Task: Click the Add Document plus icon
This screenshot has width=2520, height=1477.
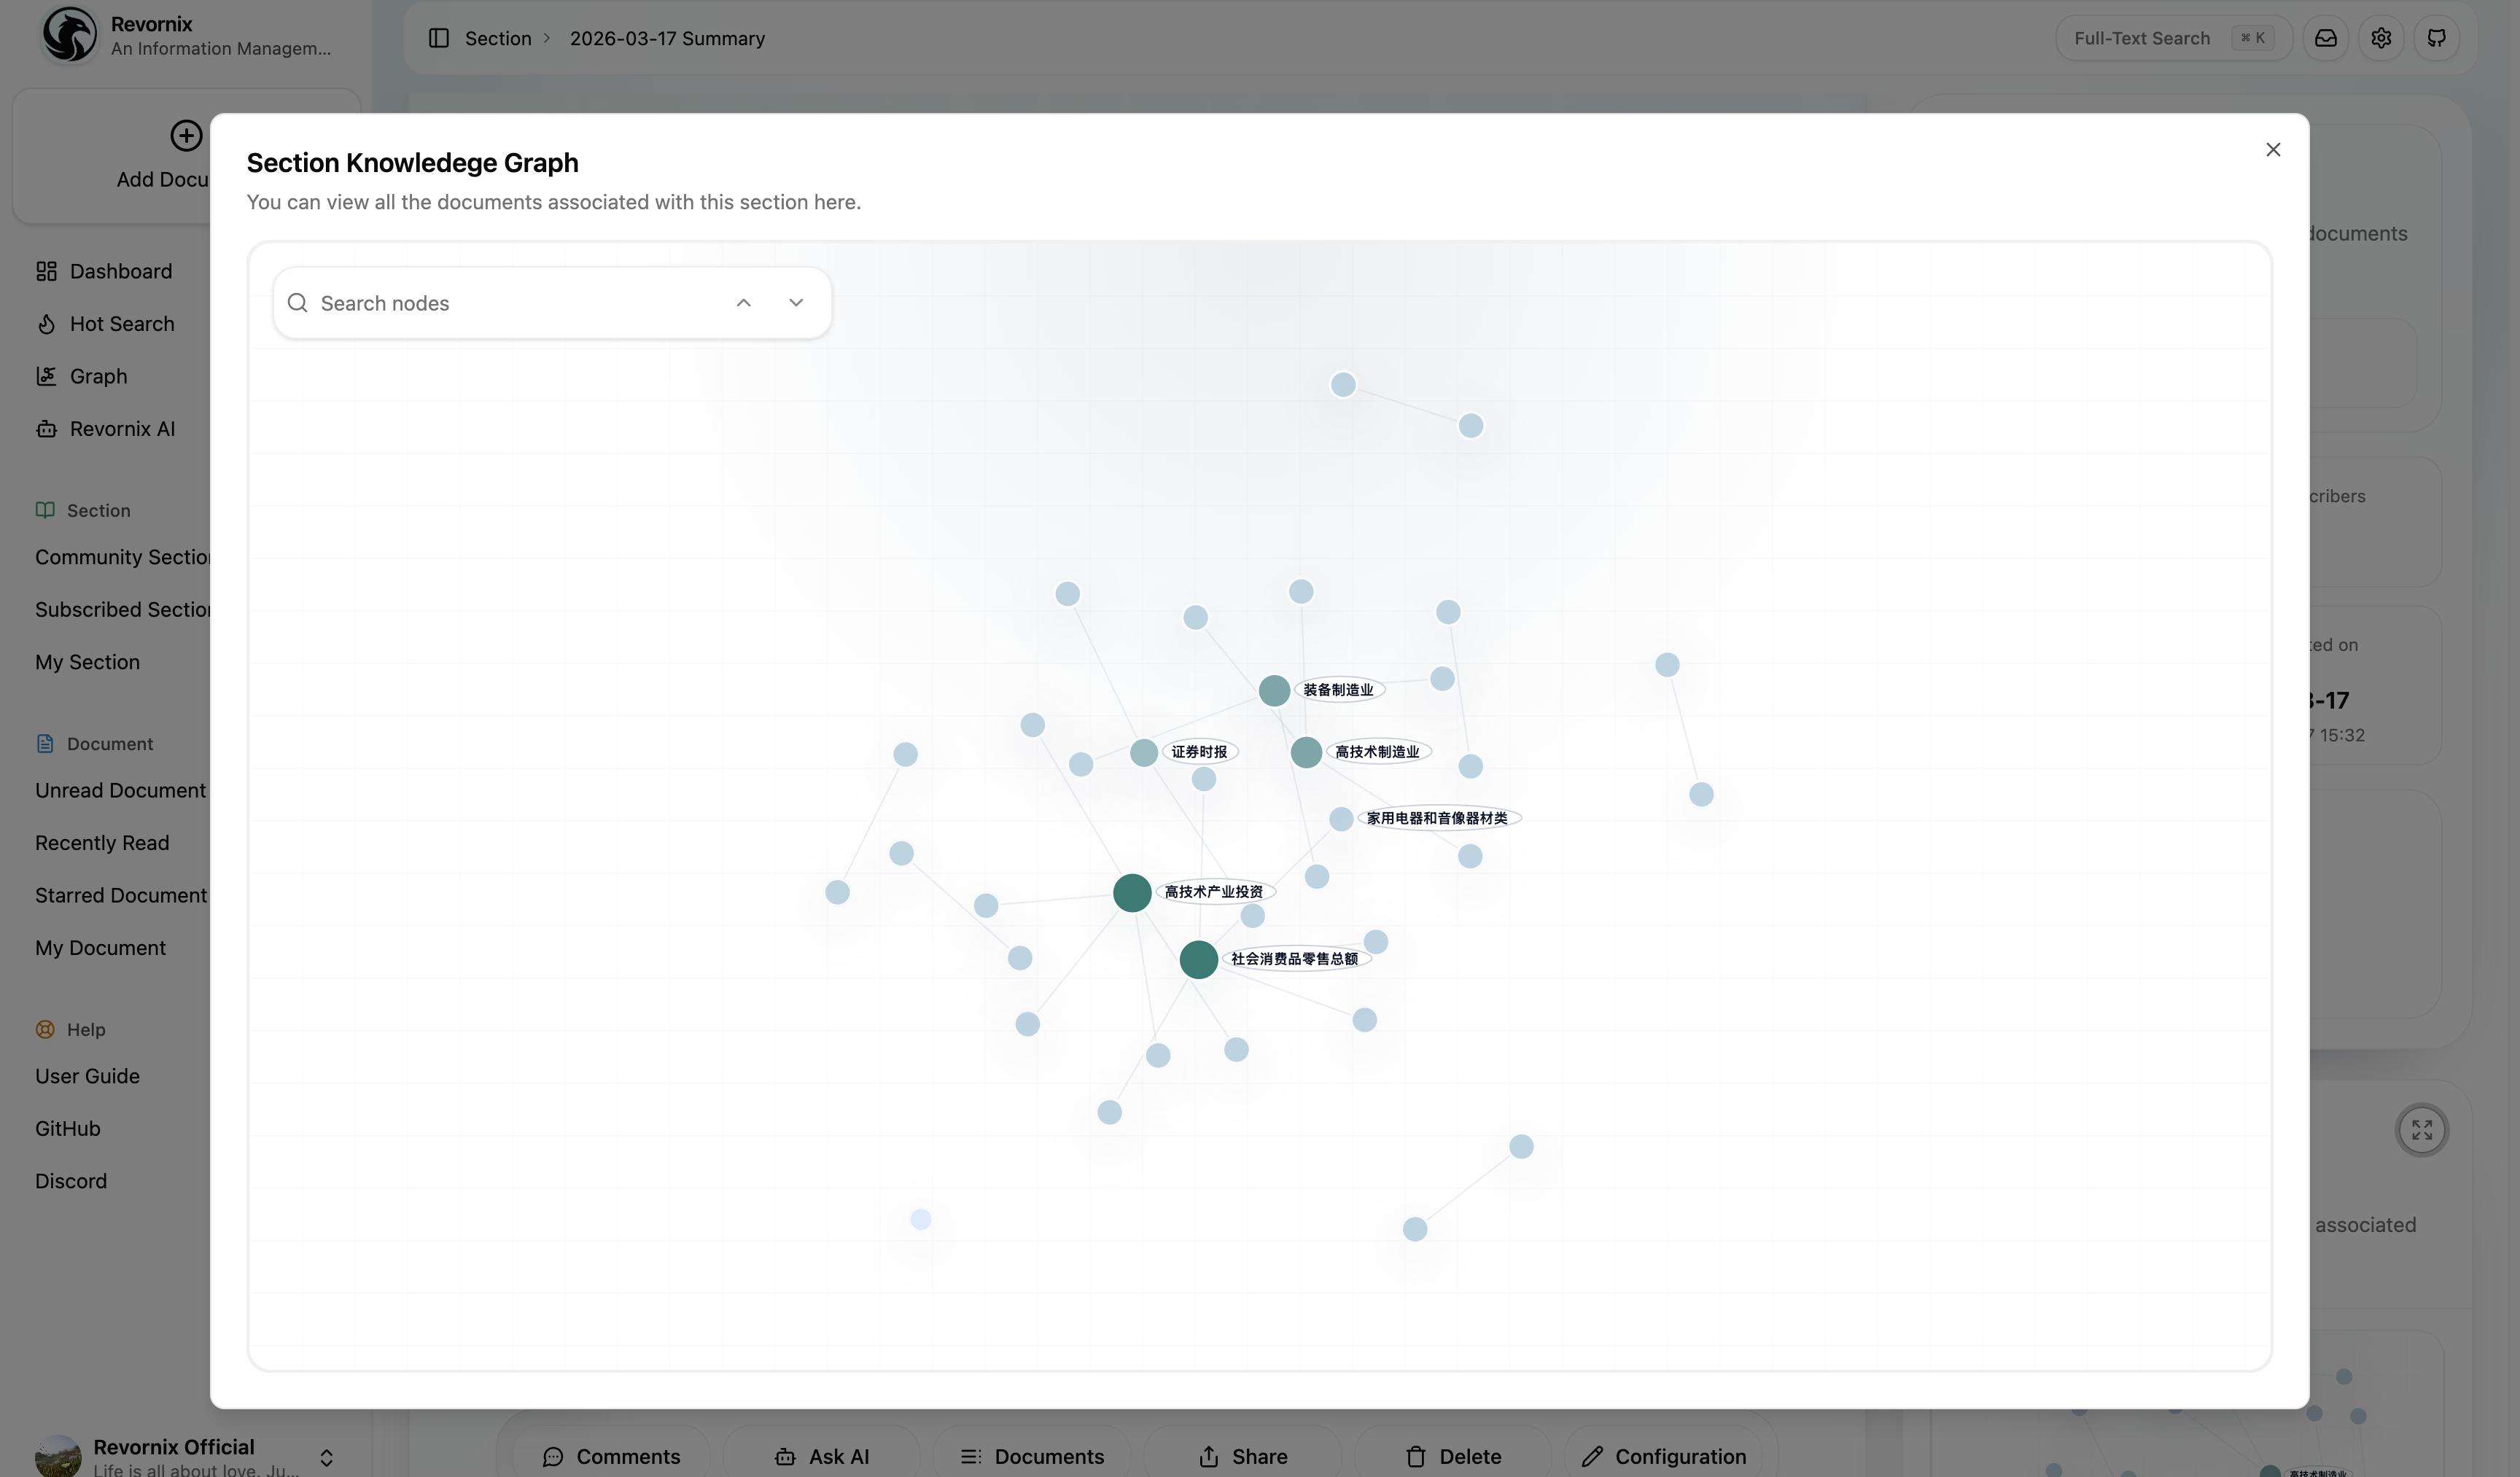Action: tap(186, 136)
